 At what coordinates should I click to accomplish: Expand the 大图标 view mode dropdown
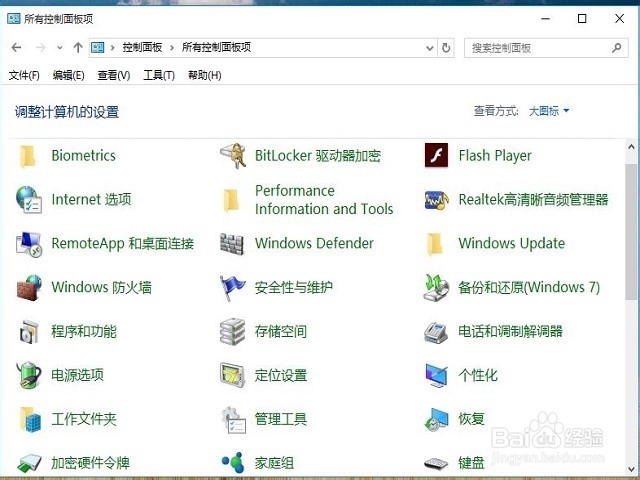[x=549, y=111]
